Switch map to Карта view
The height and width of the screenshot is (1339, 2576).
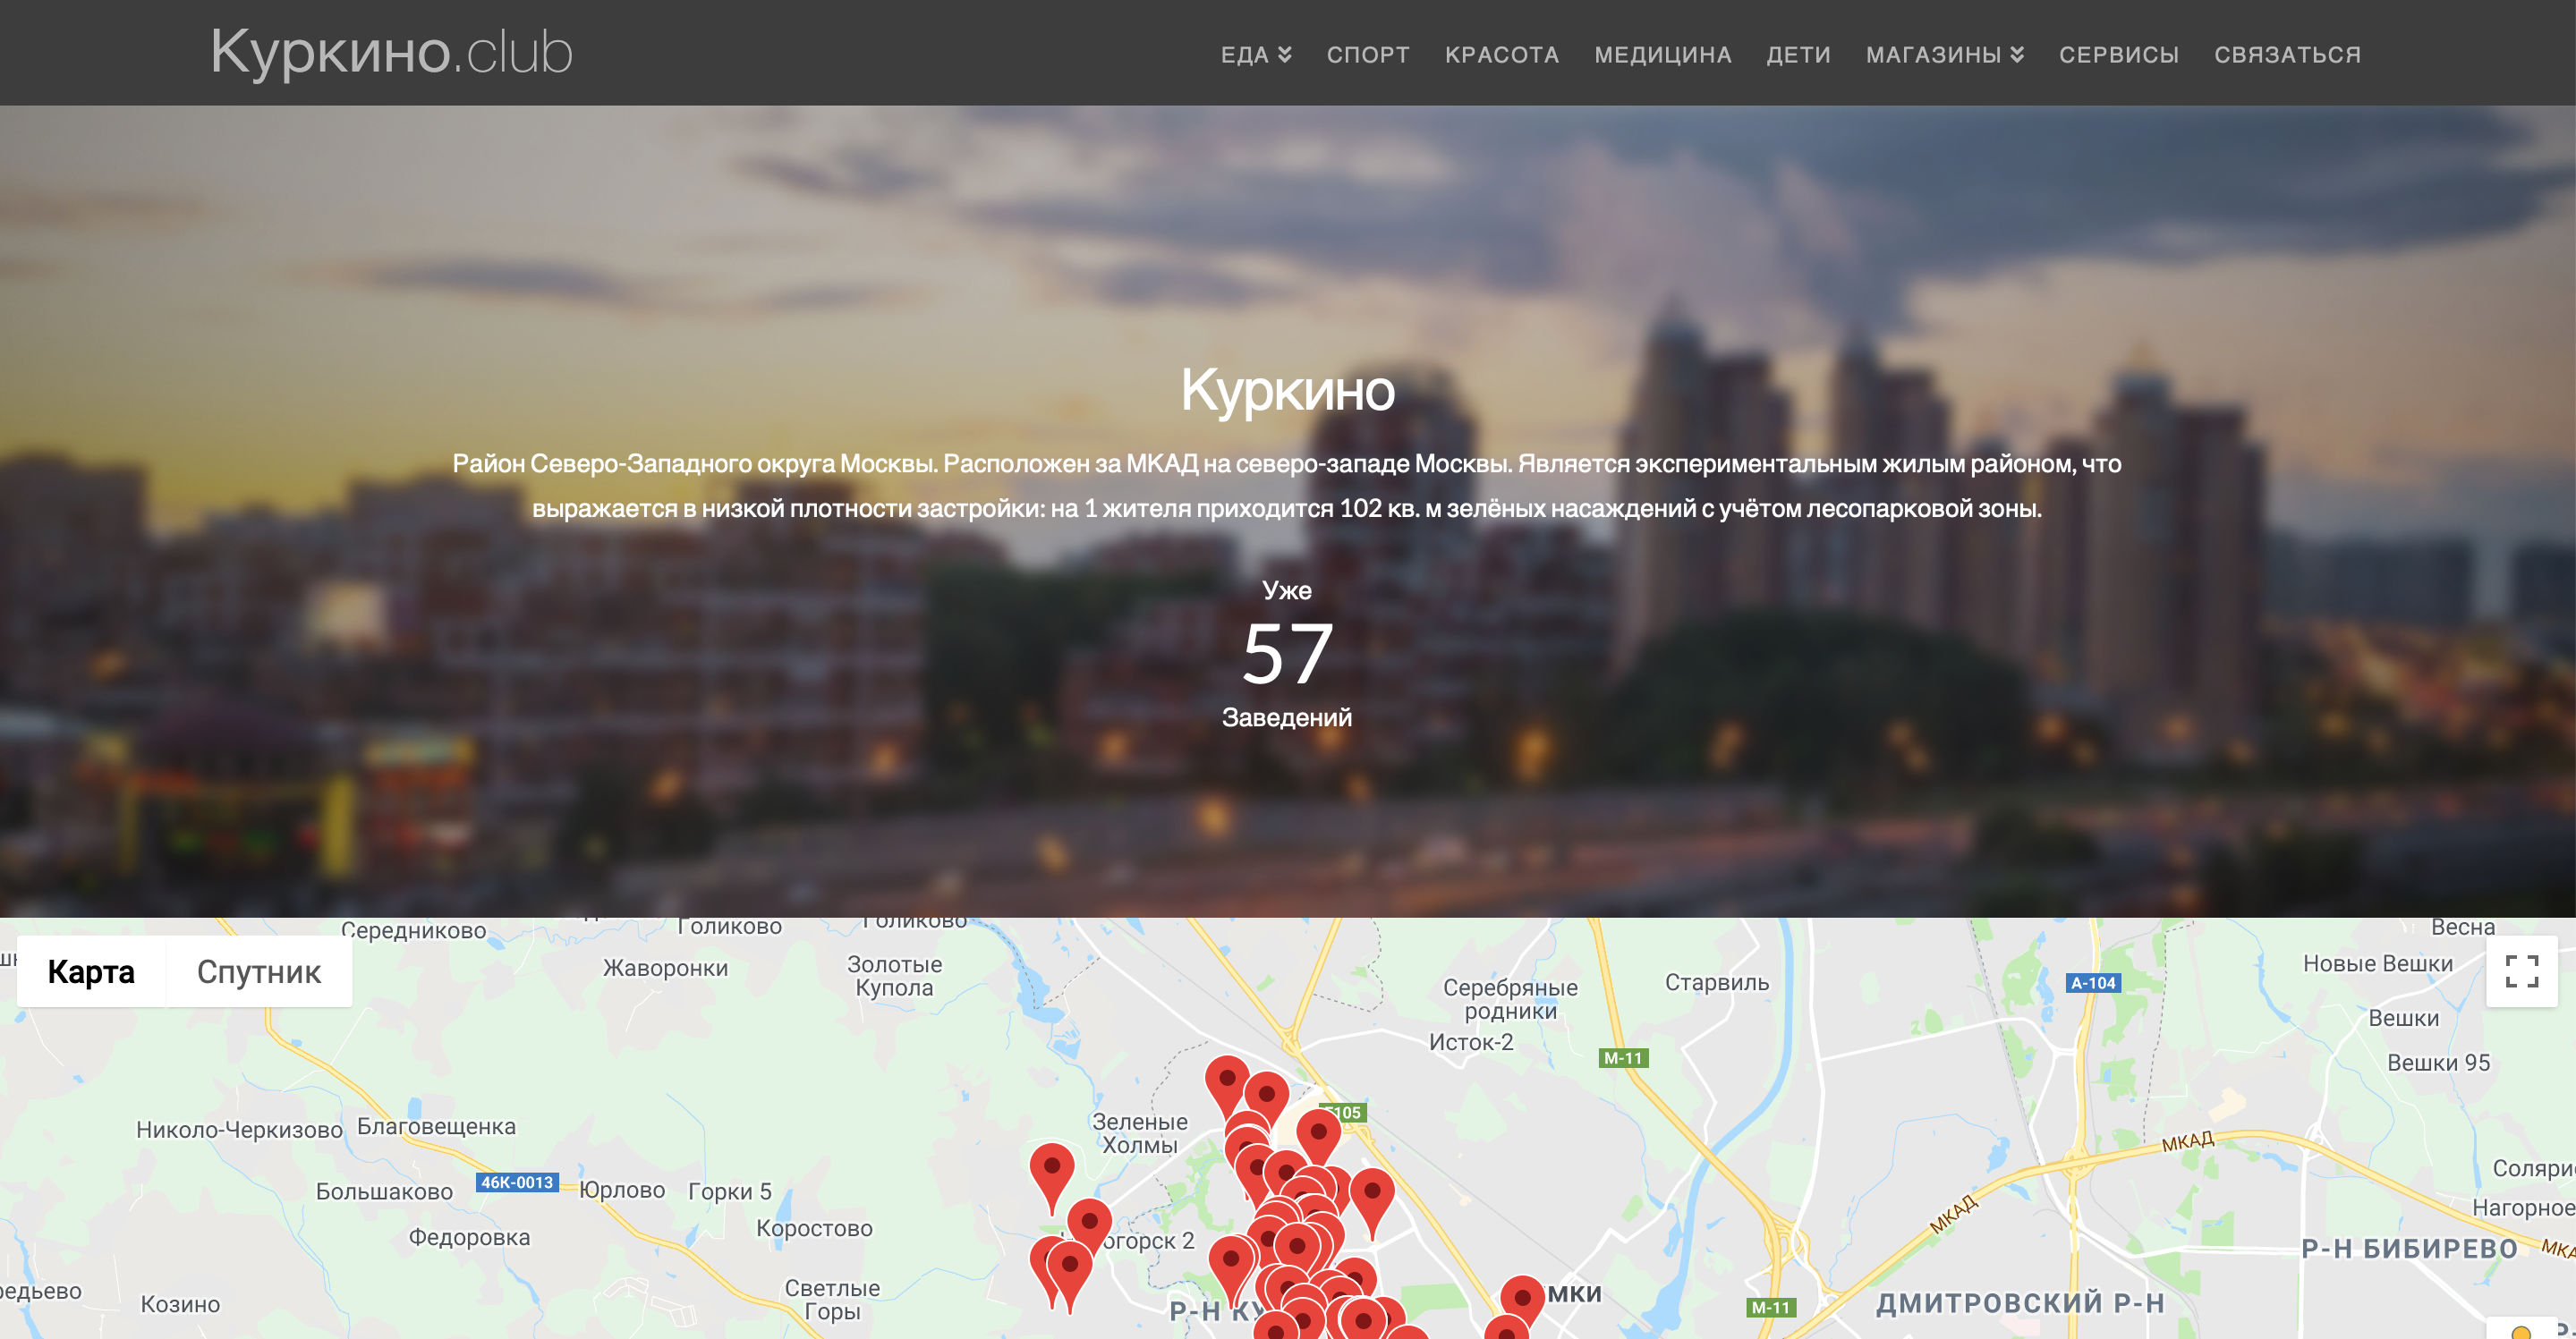91,972
